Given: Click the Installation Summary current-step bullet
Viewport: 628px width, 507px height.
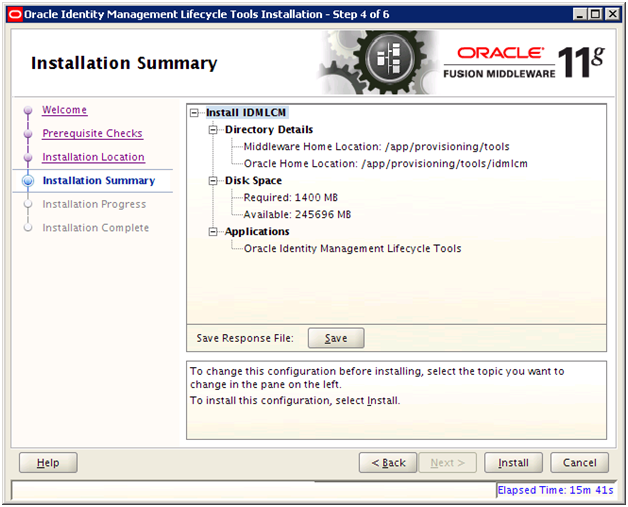Looking at the screenshot, I should [x=28, y=181].
